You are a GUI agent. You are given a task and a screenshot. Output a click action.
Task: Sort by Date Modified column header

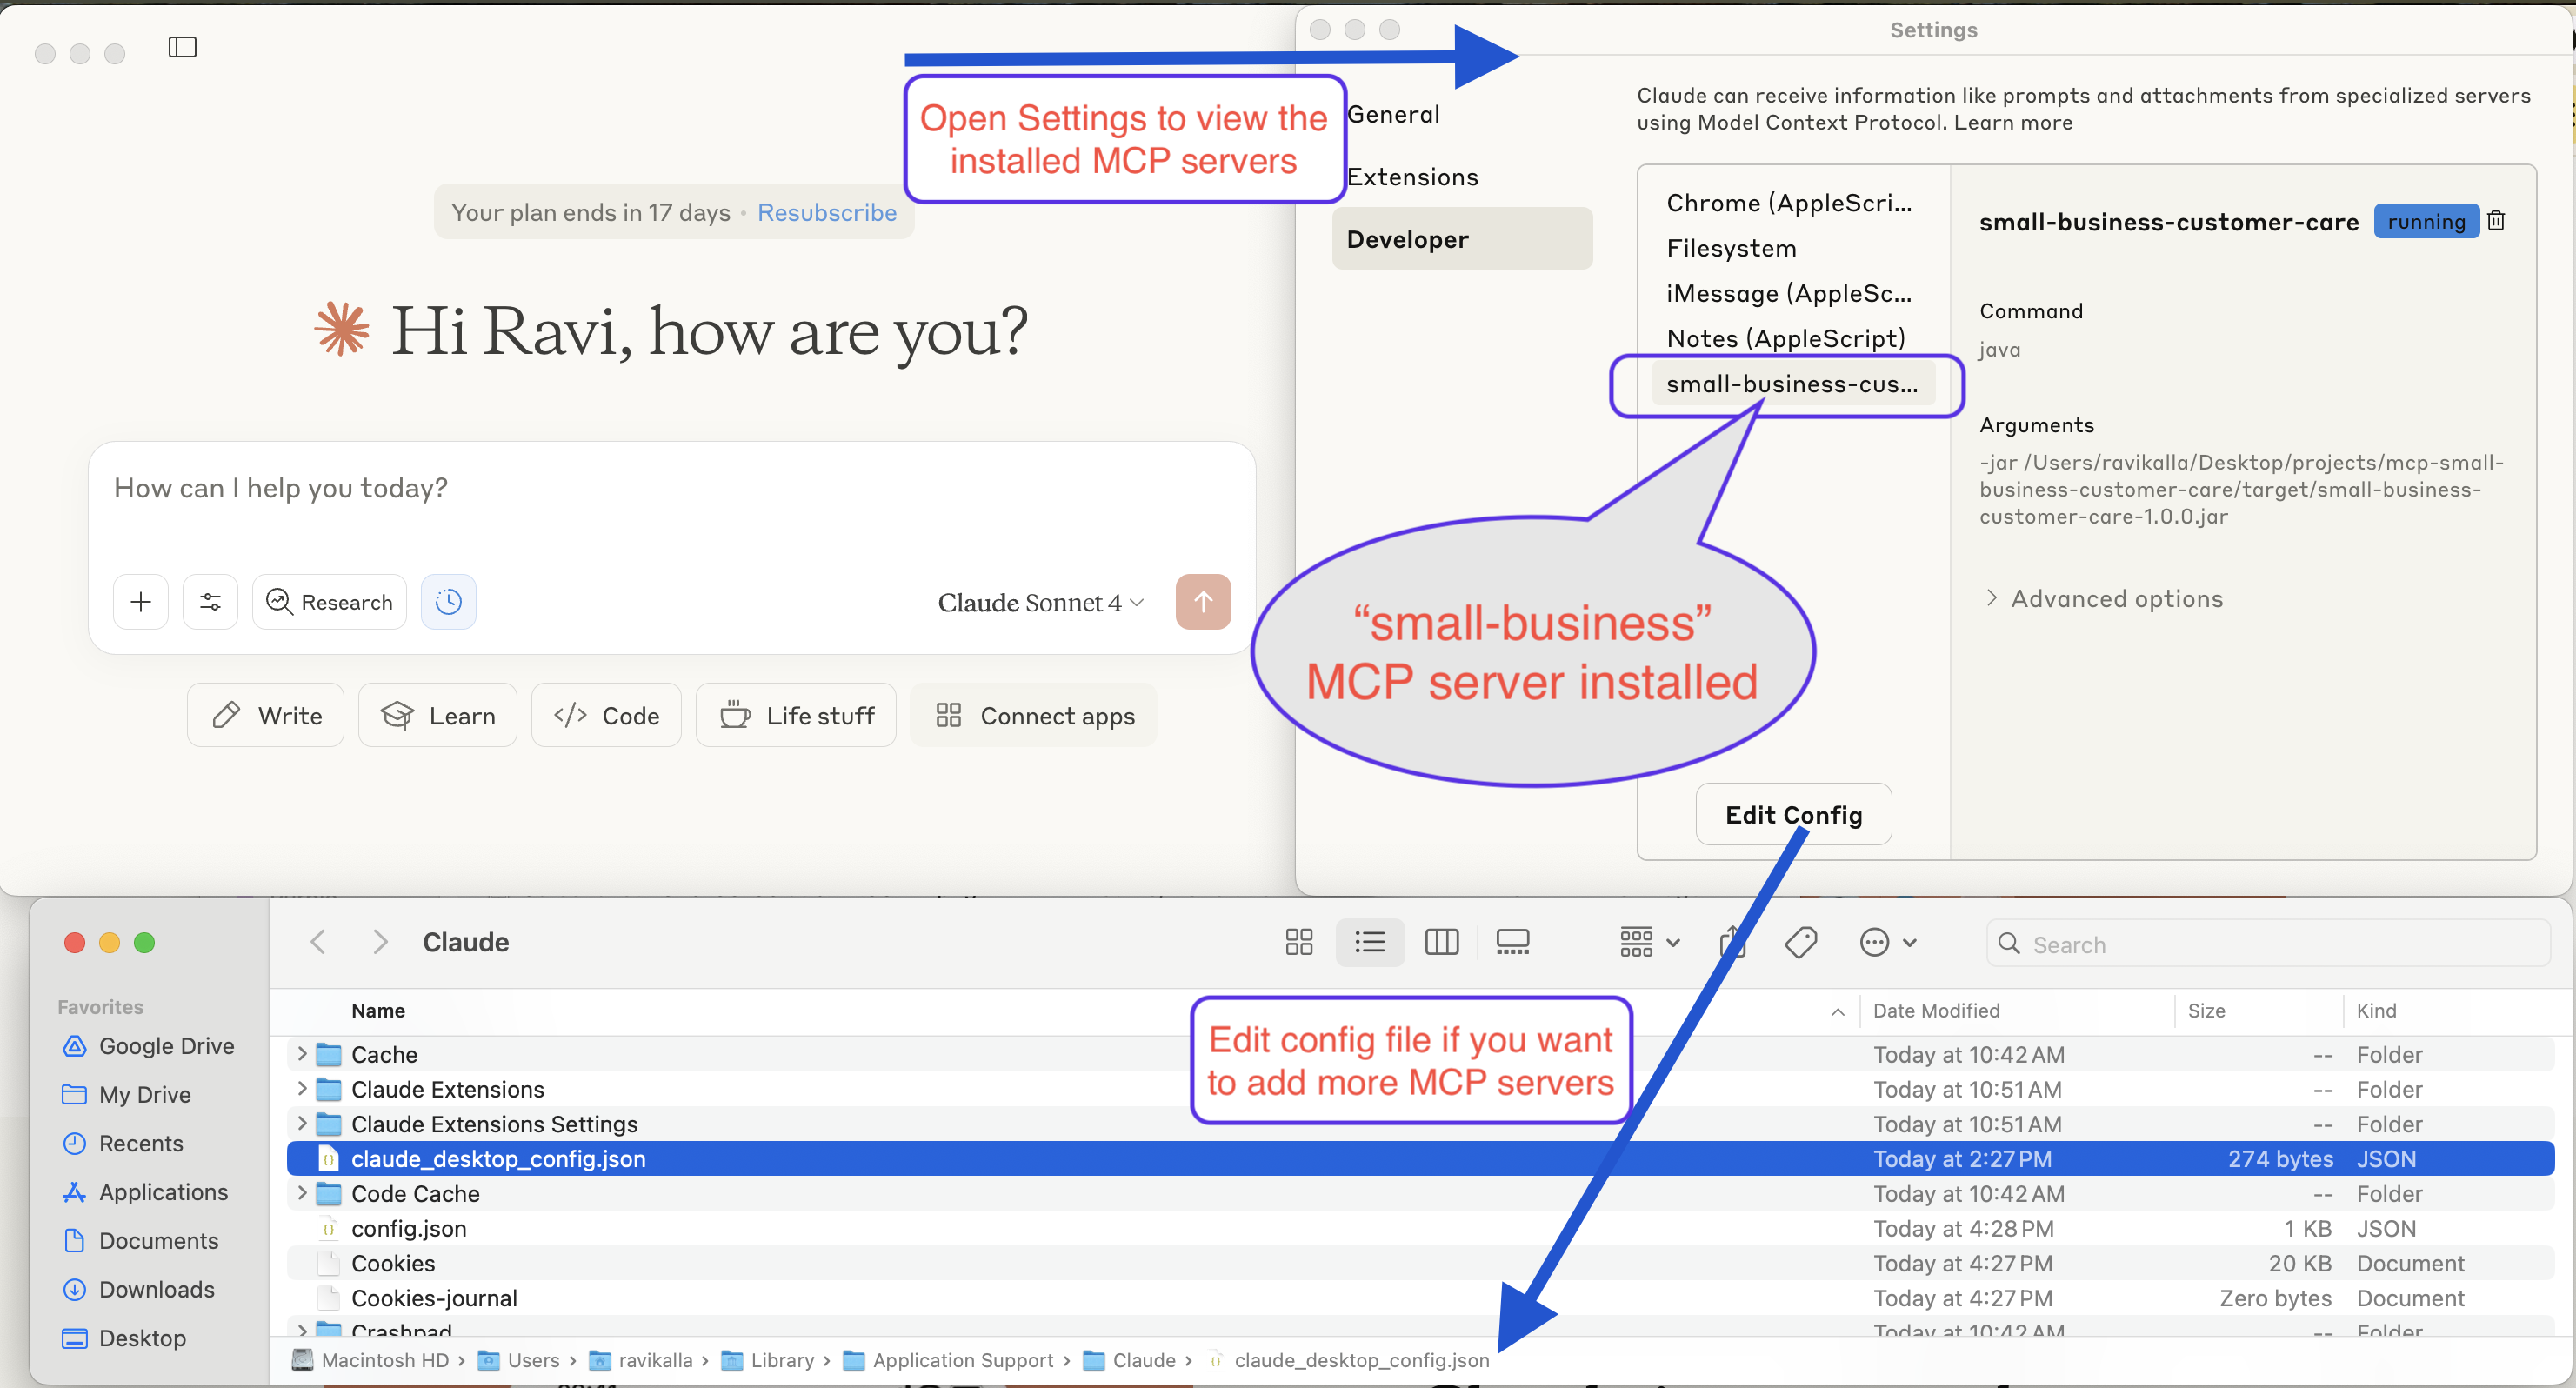coord(1936,1011)
